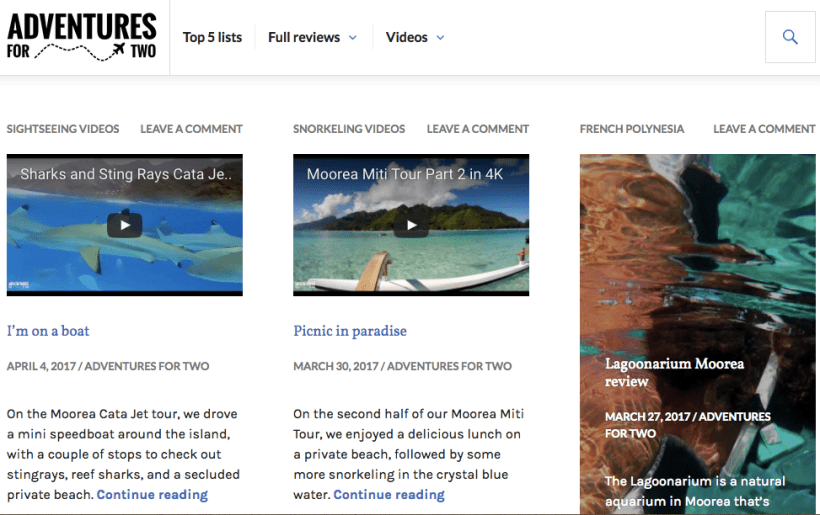Click the search magnifier icon

coord(790,37)
